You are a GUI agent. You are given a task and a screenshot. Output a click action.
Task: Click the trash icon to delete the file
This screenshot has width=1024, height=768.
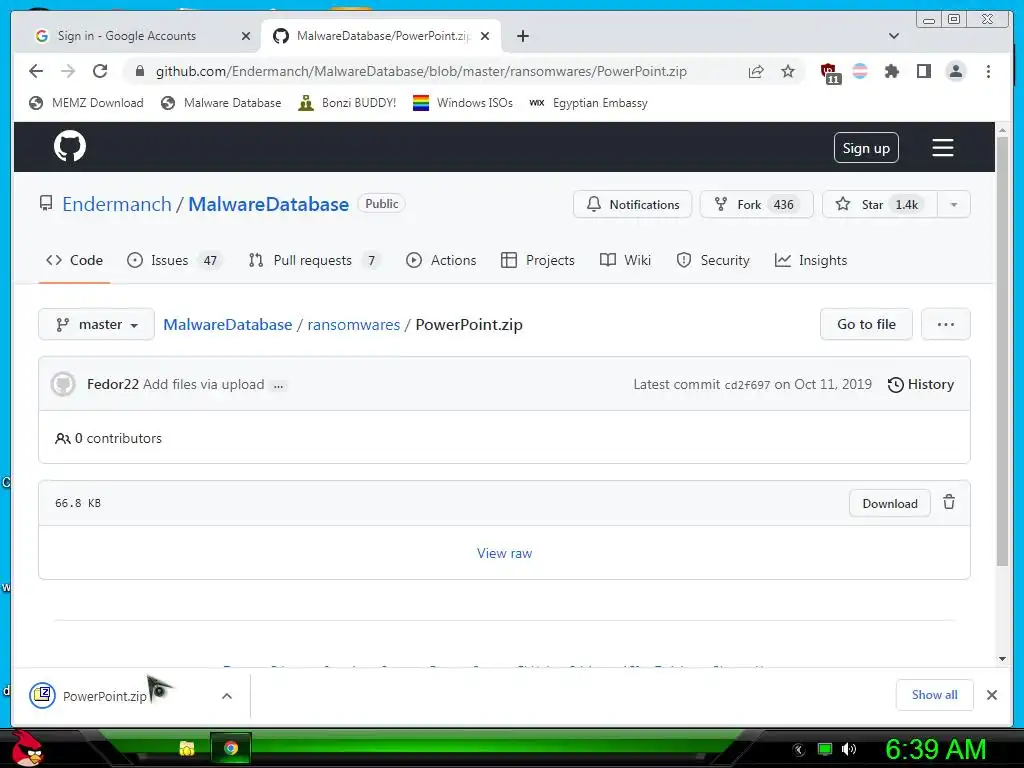(949, 502)
